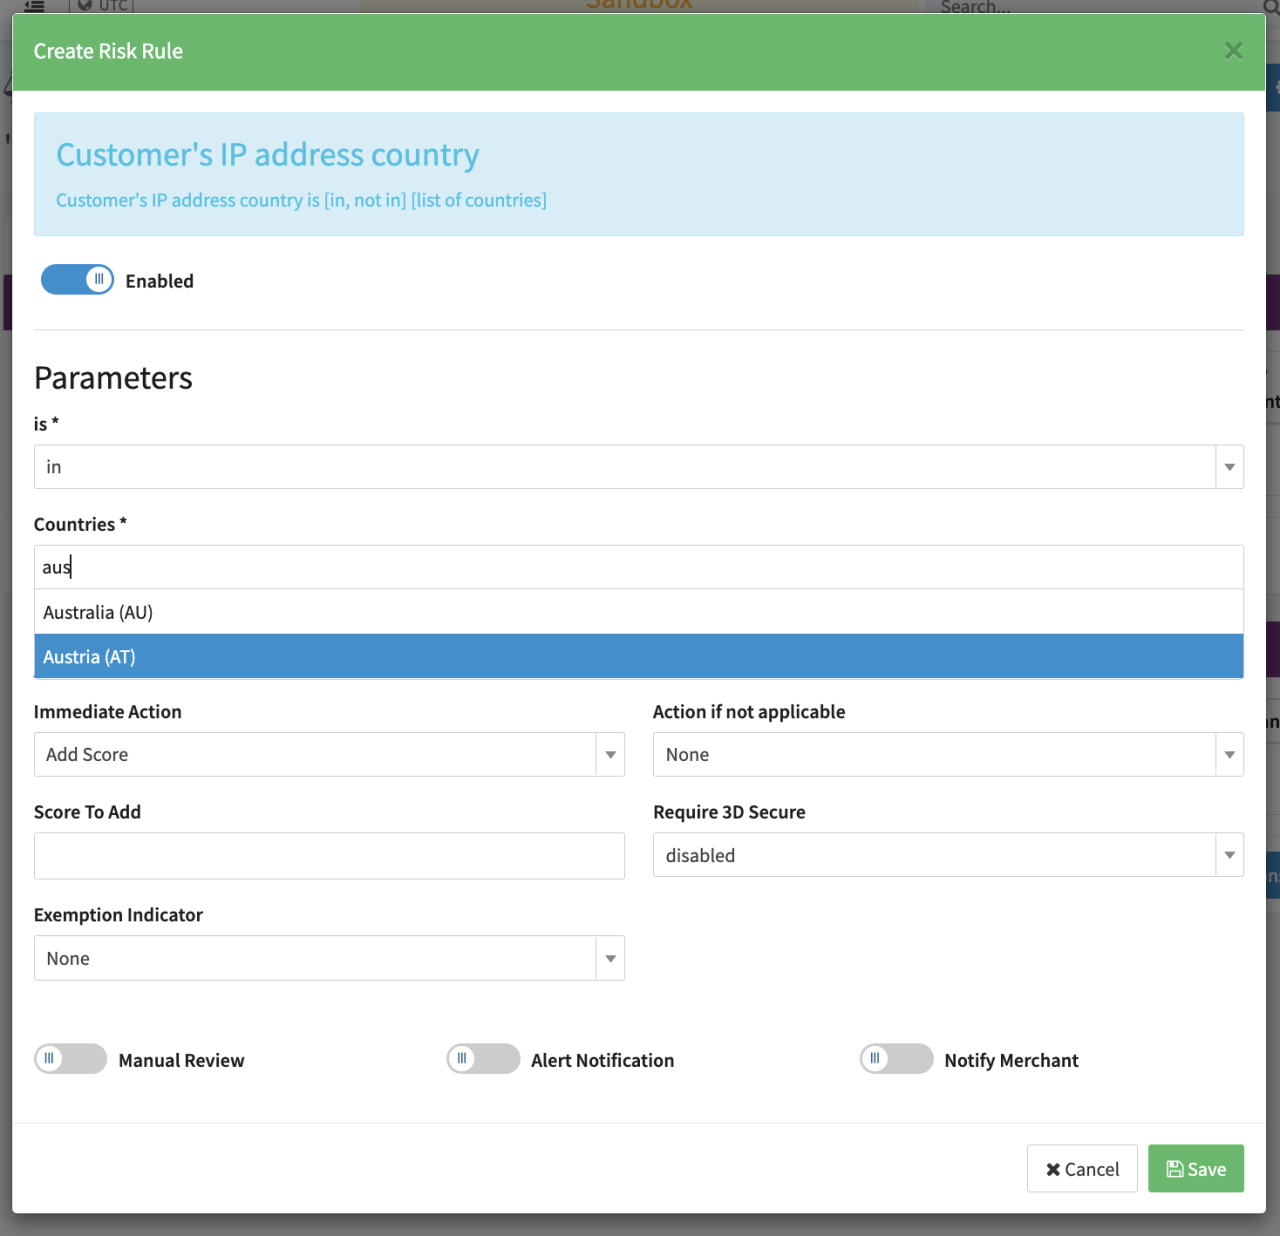Close the Create Risk Rule dialog

pos(1233,51)
